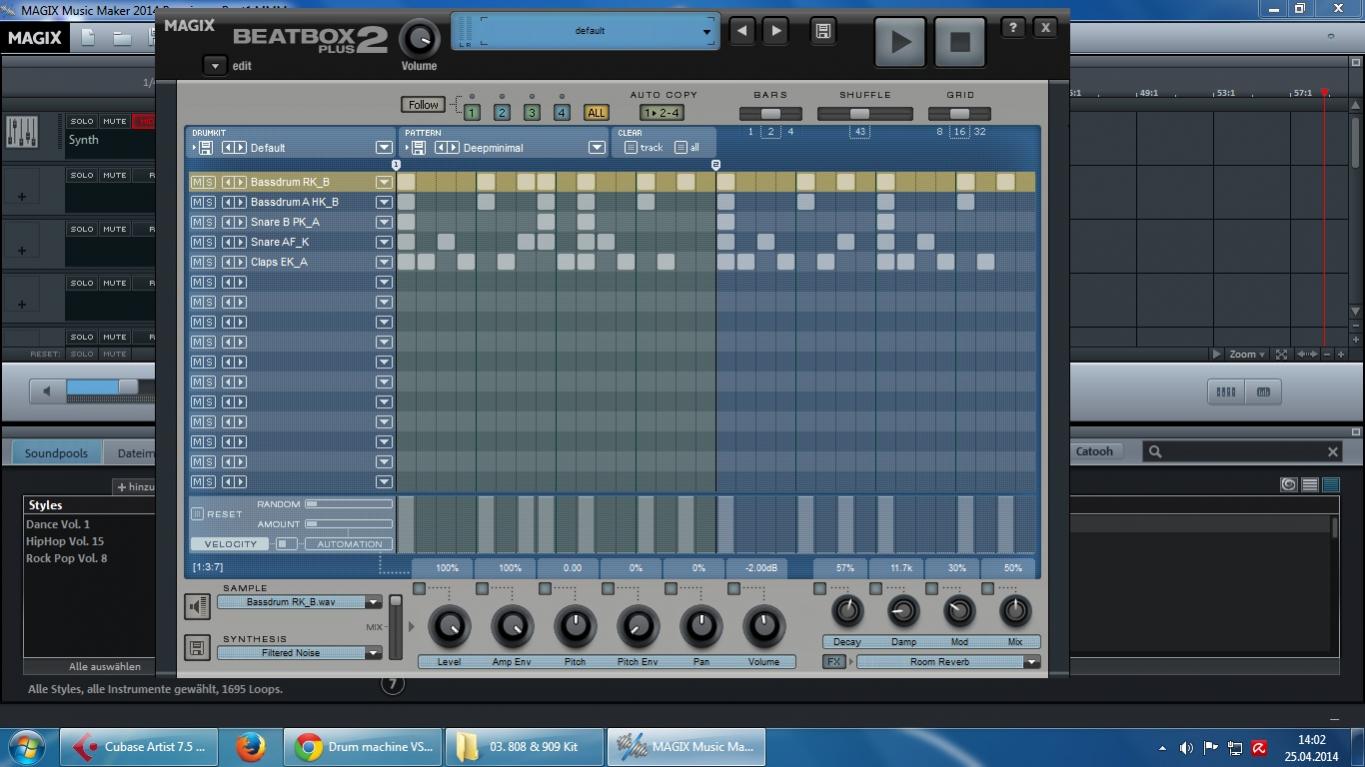Switch to the previous drumkit
This screenshot has height=767, width=1365.
click(228, 148)
